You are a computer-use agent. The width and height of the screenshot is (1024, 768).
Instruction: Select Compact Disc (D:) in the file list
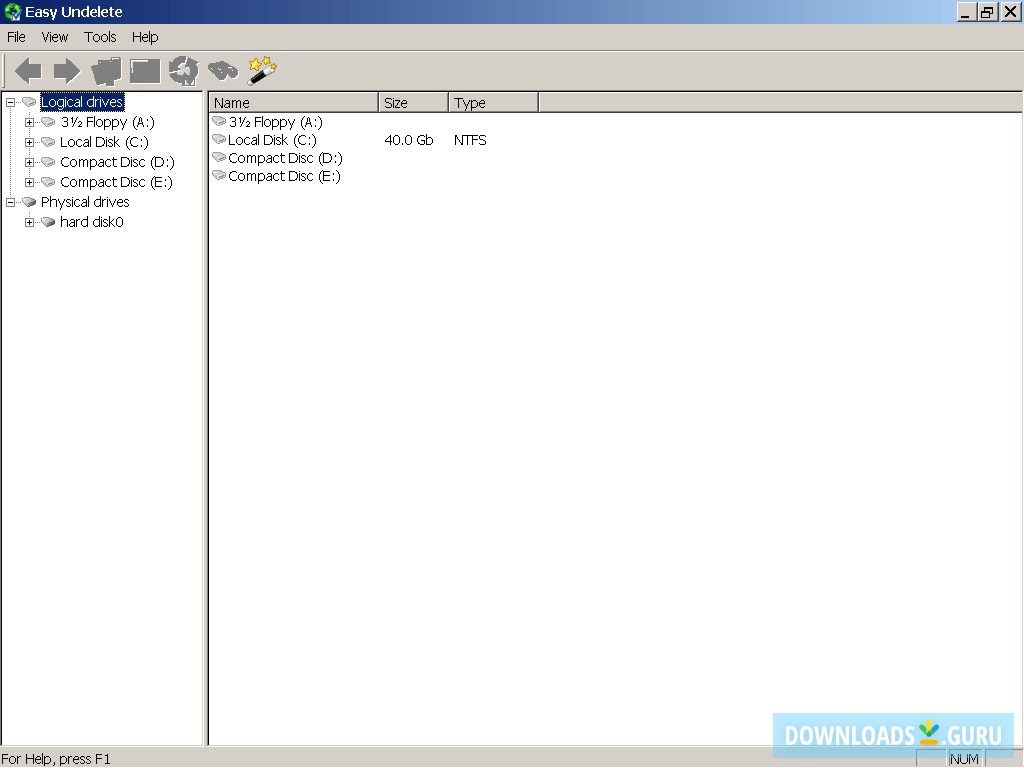point(285,158)
